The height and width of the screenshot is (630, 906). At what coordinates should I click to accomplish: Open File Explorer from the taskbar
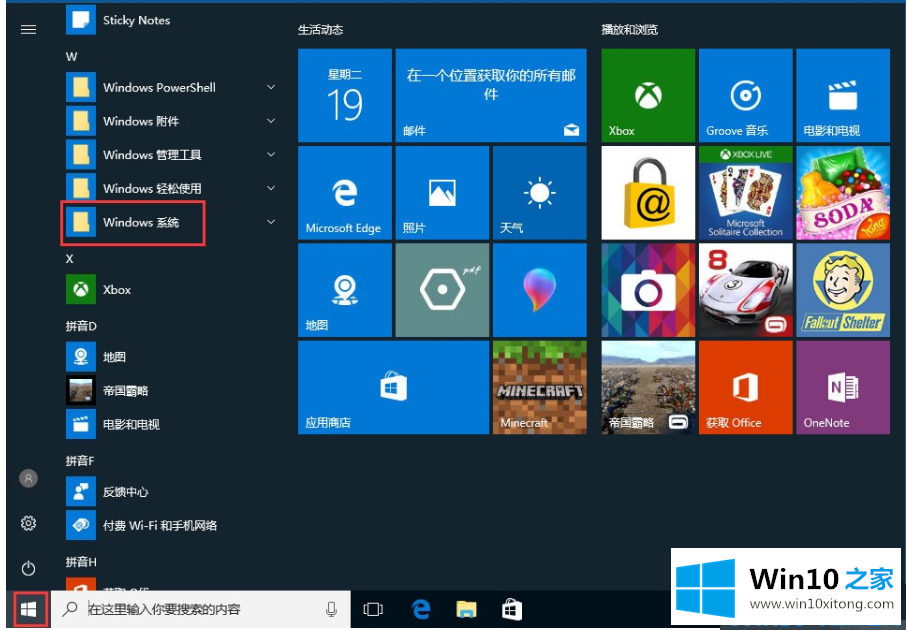coord(466,609)
